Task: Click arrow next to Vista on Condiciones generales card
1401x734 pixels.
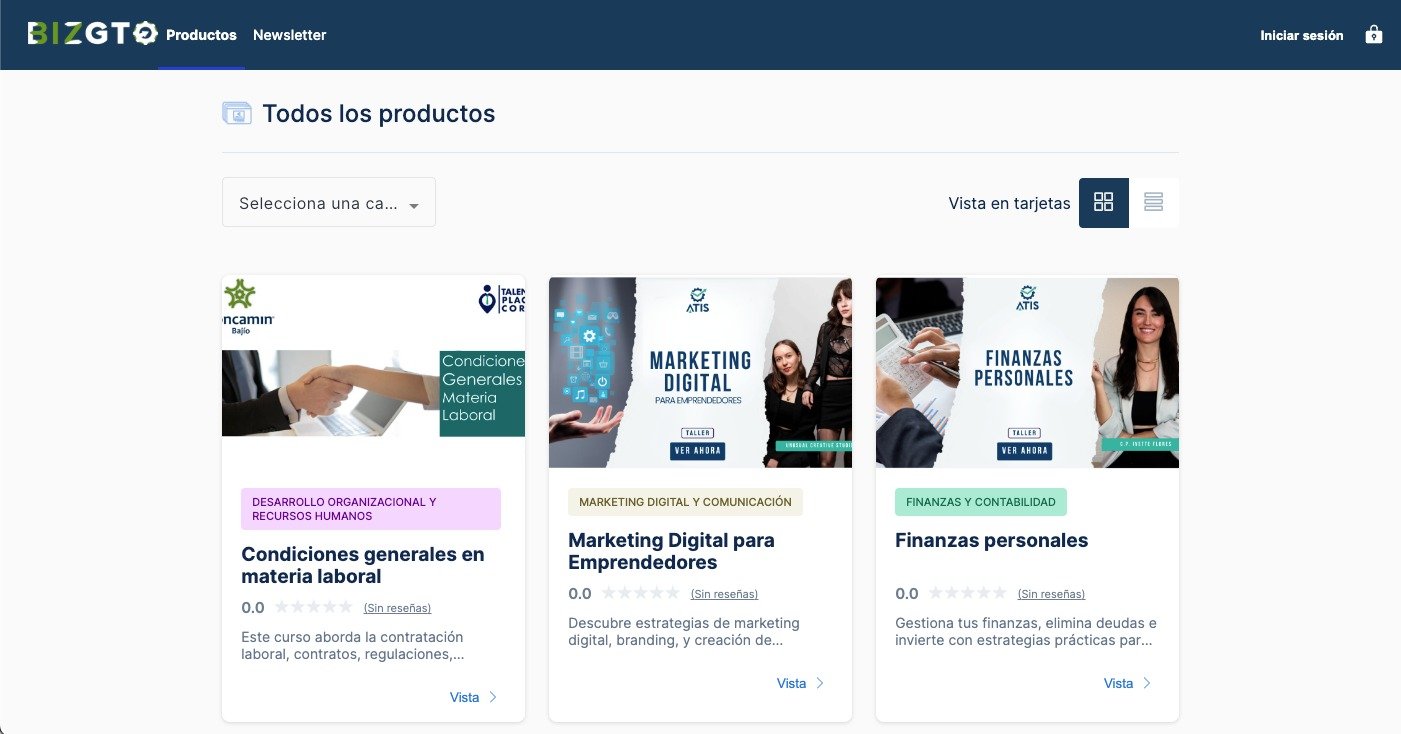Action: [x=493, y=697]
